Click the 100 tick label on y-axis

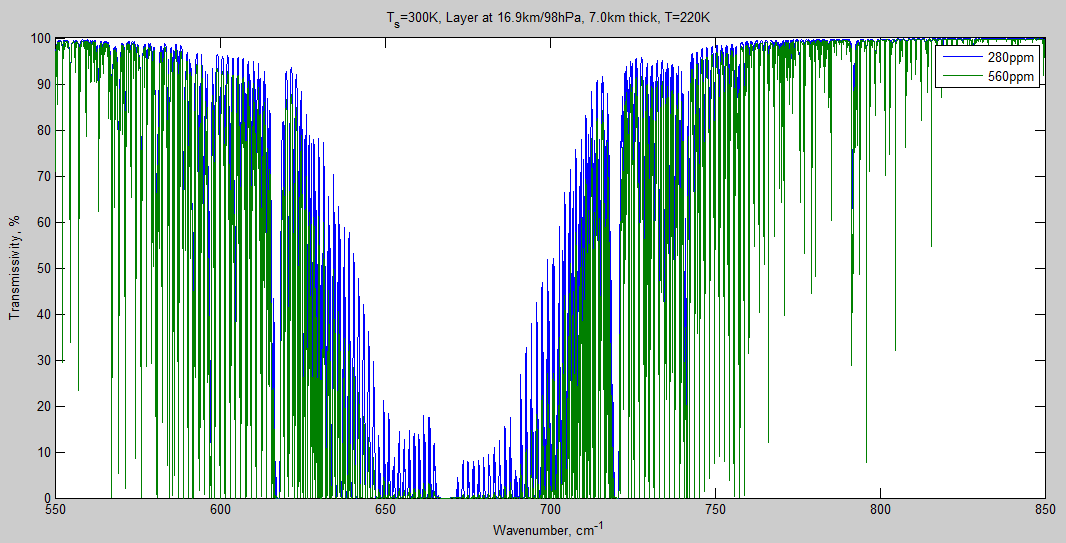pyautogui.click(x=40, y=39)
